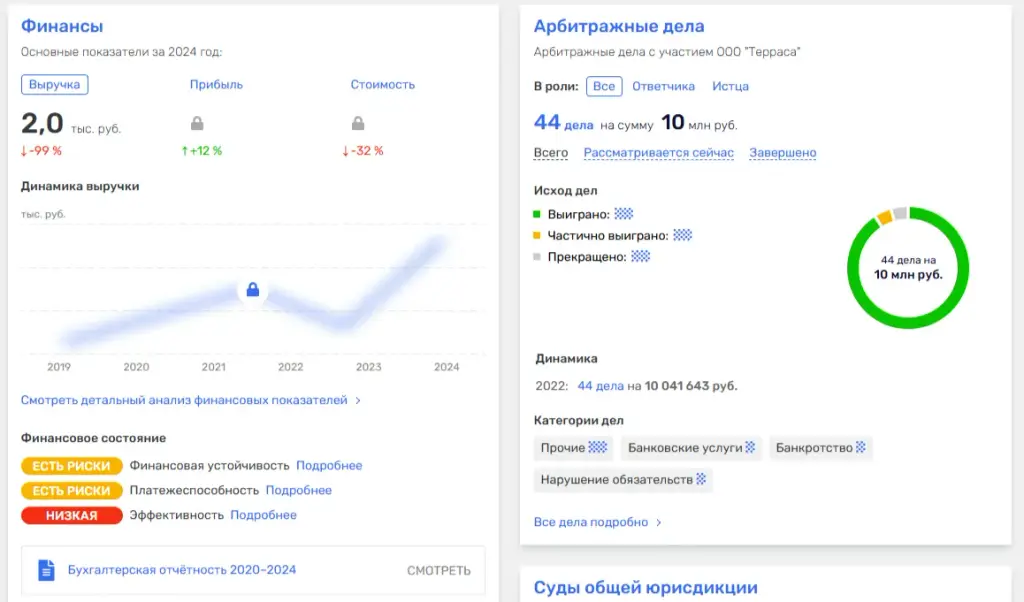This screenshot has width=1024, height=602.
Task: Show Всего cases
Action: (551, 153)
